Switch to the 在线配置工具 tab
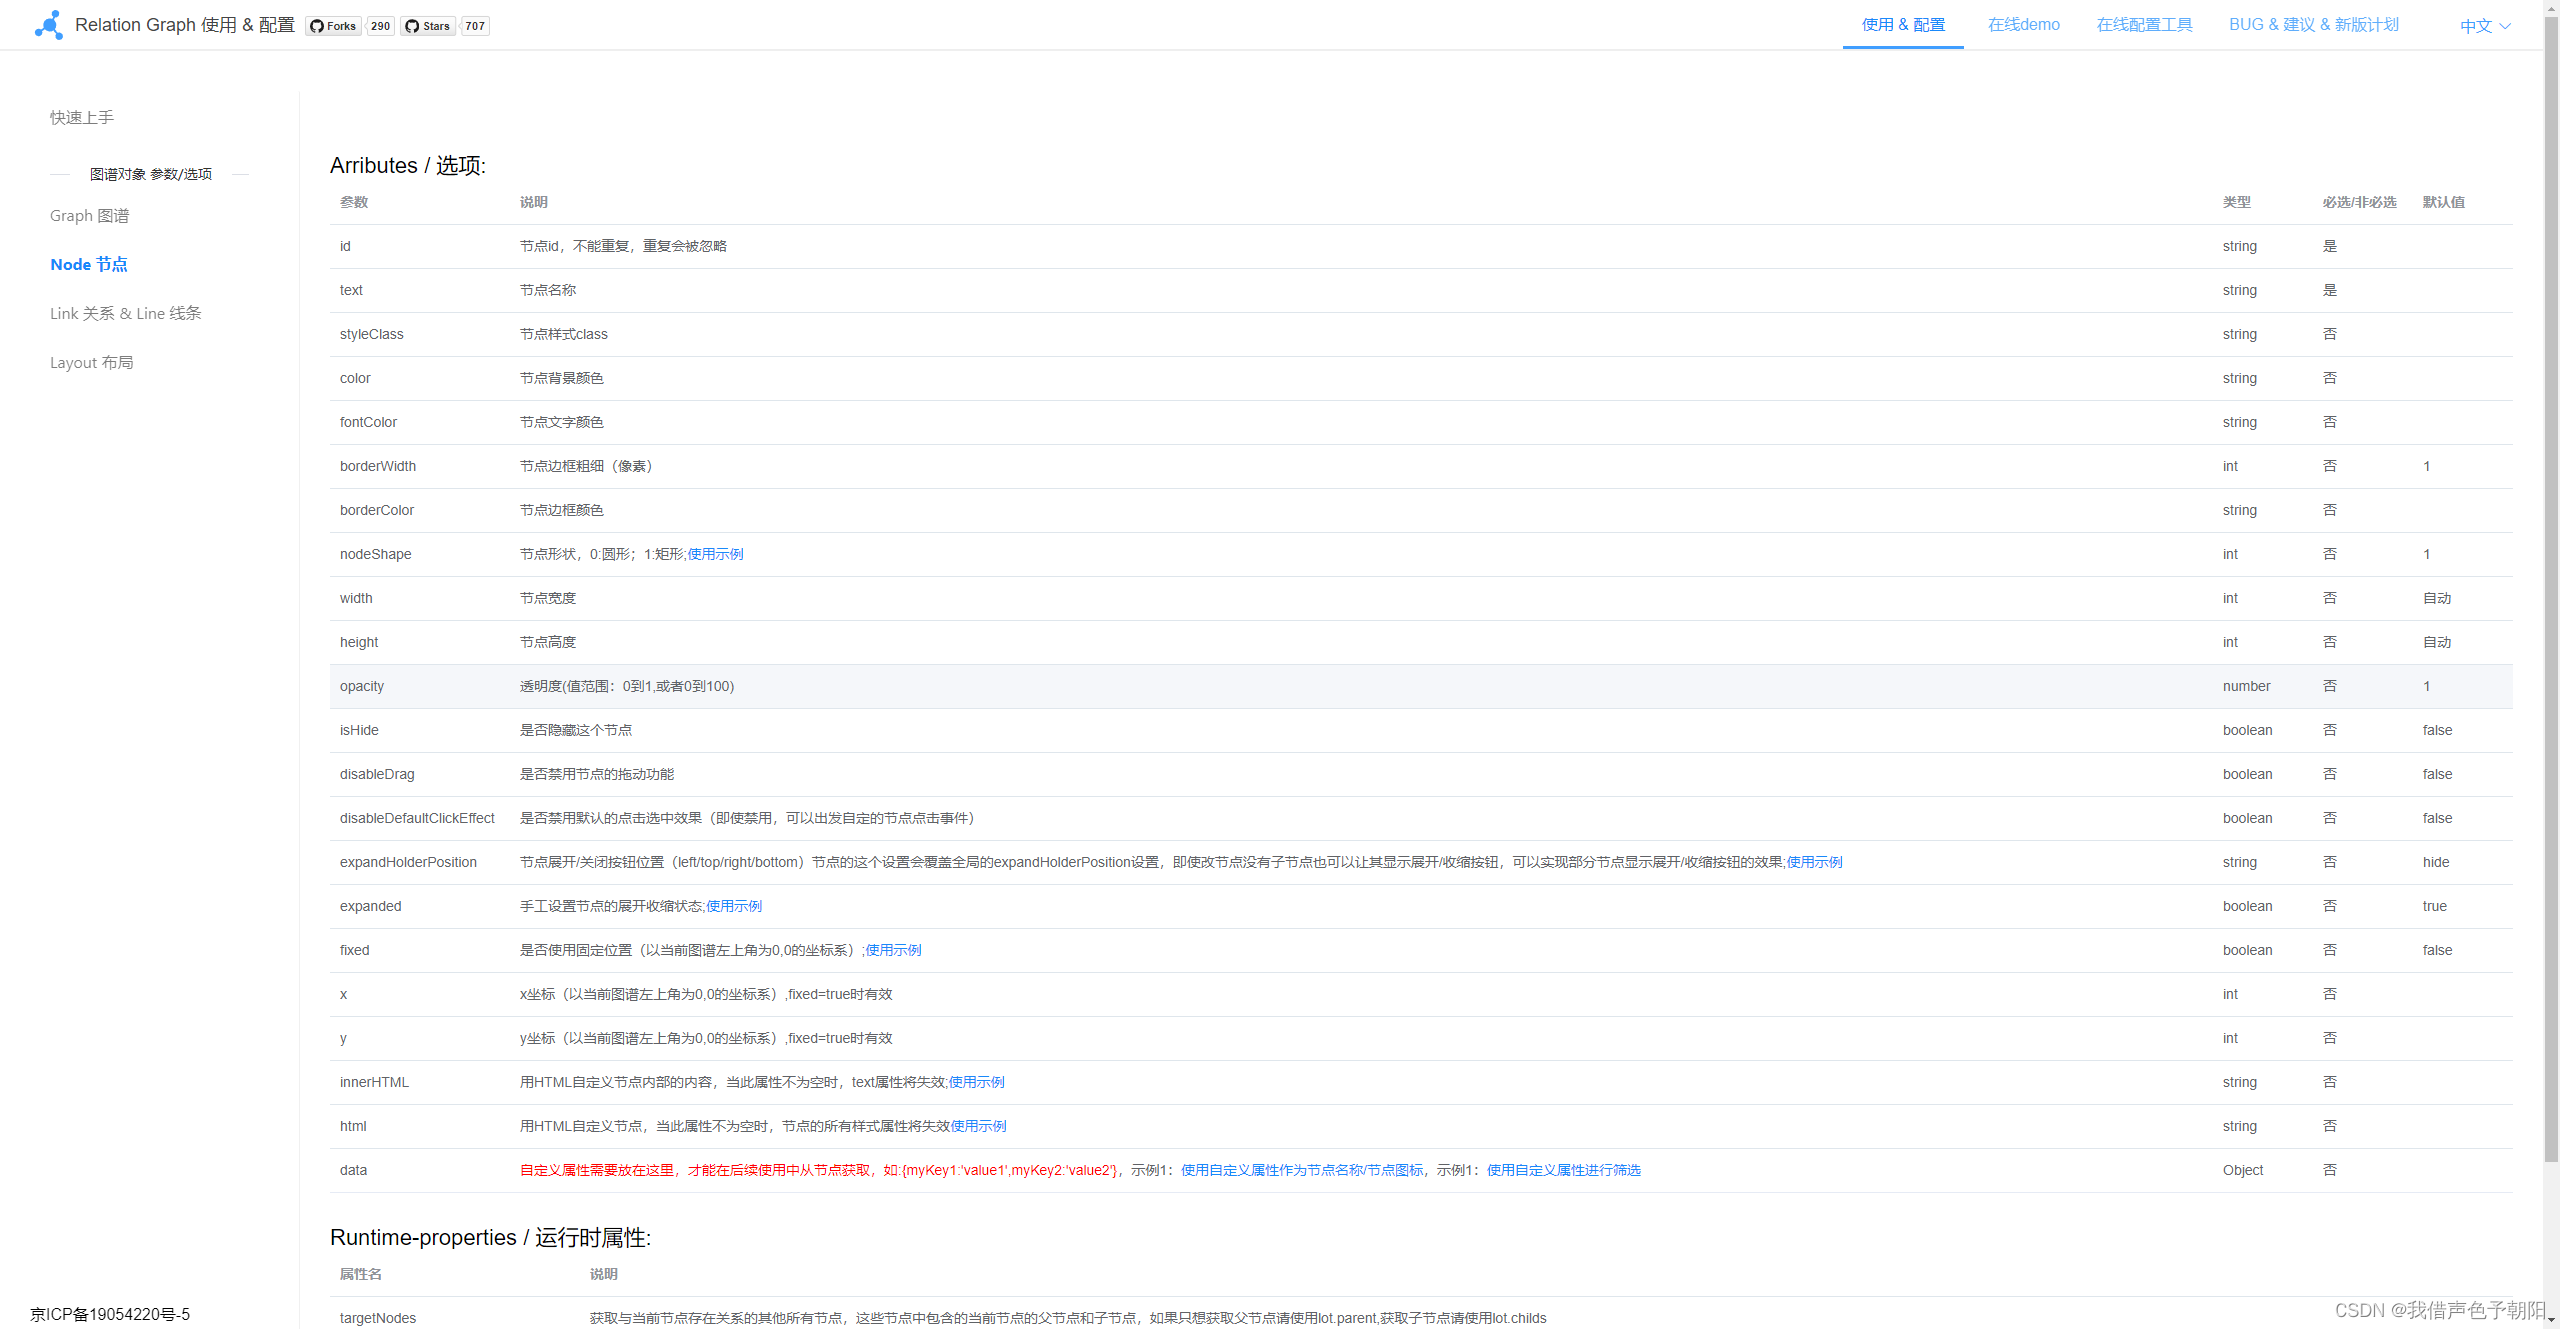Screen dimensions: 2560x1329 (x=2144, y=24)
